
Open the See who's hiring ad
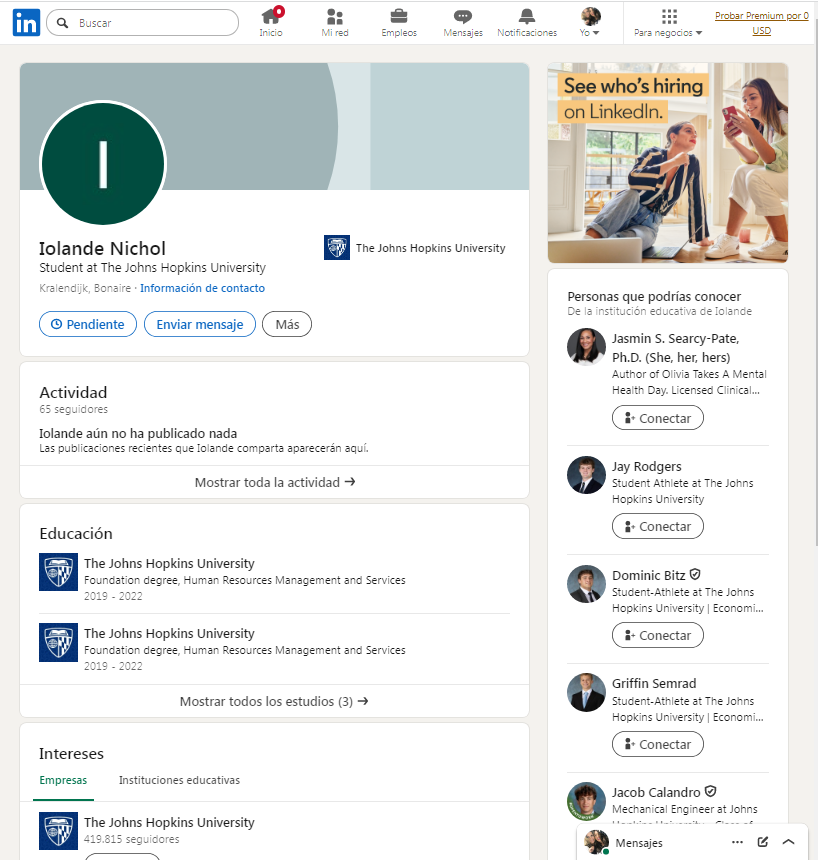[668, 163]
